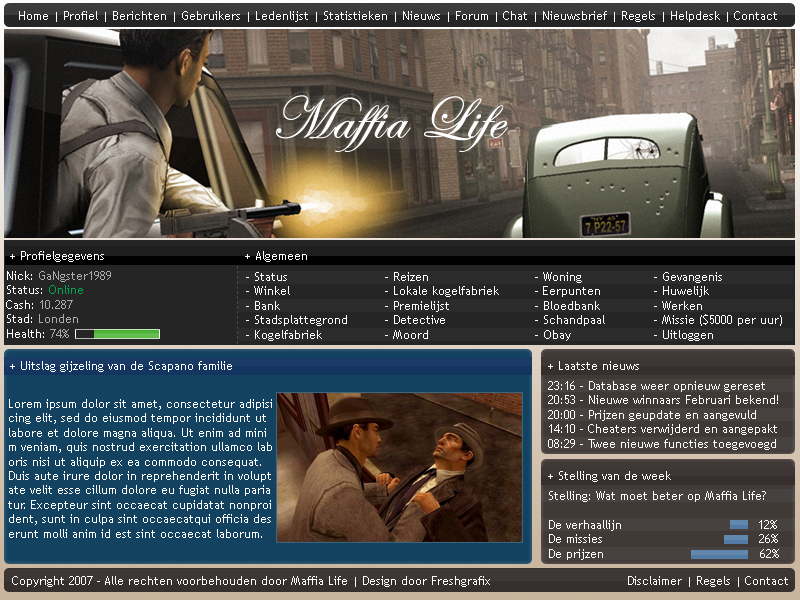Select poll option De prijzen
This screenshot has width=800, height=600.
tap(576, 554)
